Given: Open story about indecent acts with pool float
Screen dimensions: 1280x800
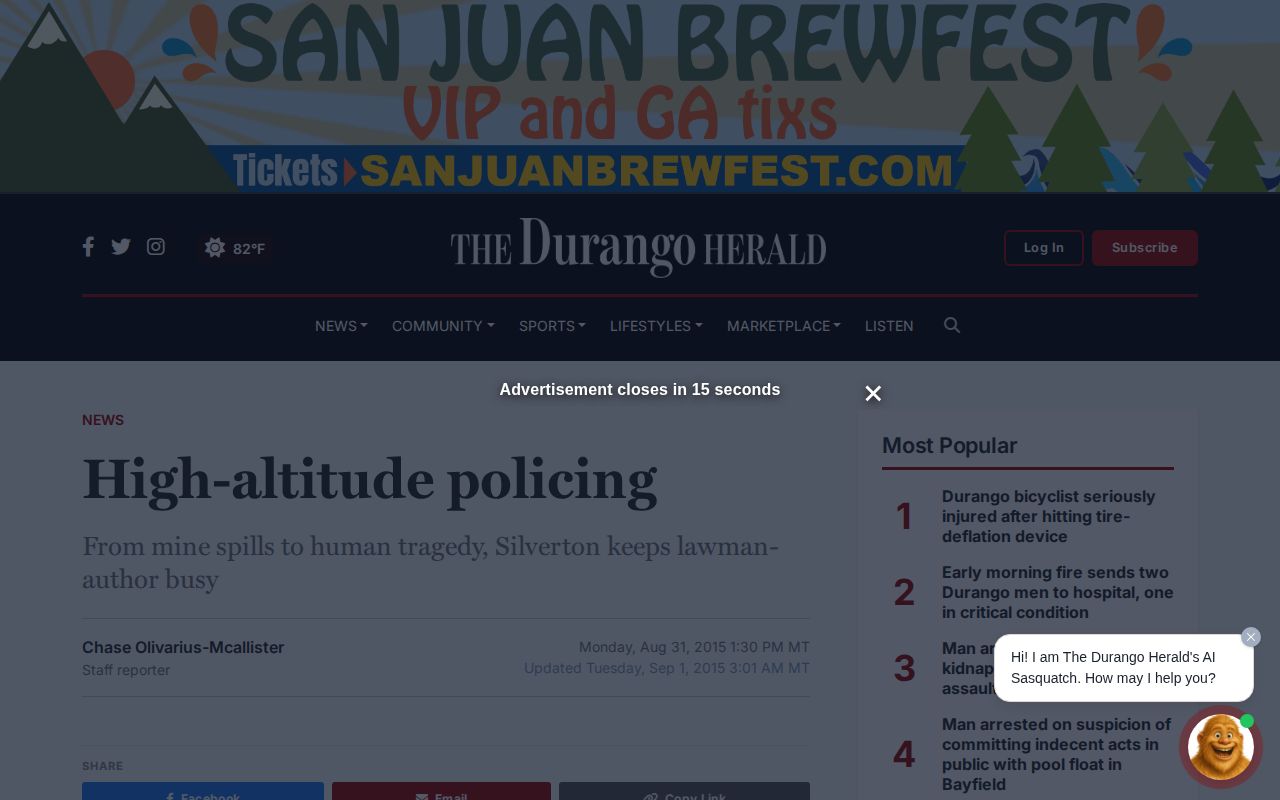Looking at the screenshot, I should (x=1056, y=754).
